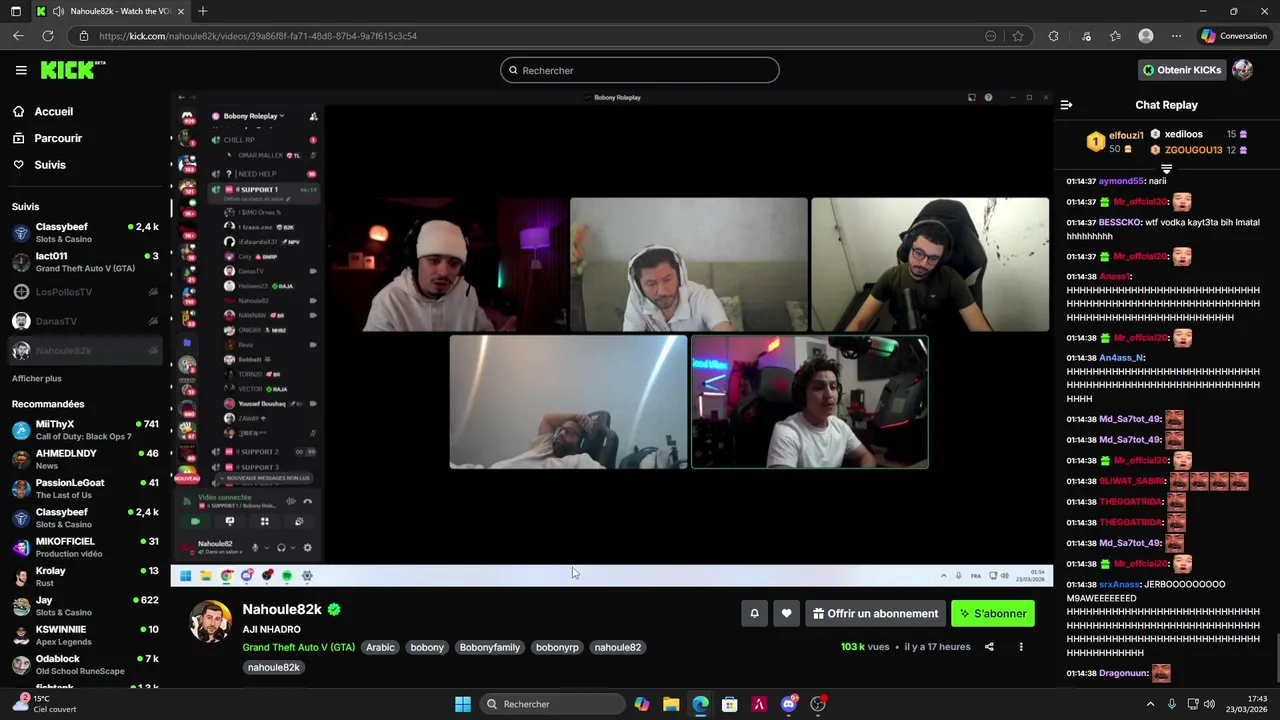
Task: Click Afficher plus in followed list
Action: click(x=36, y=379)
